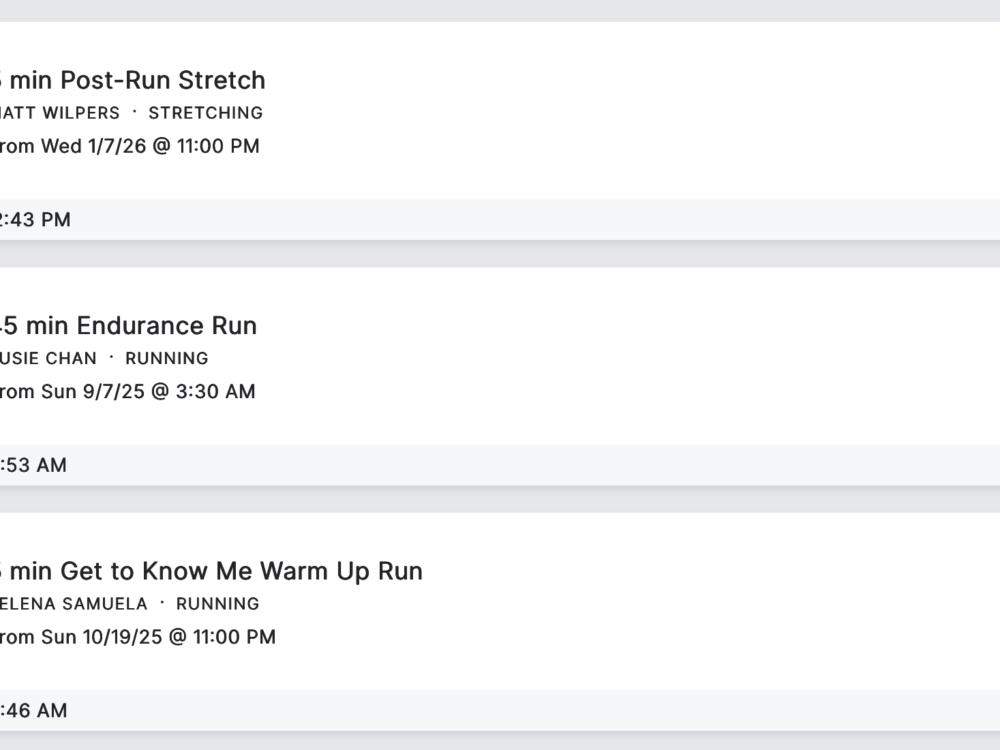The image size is (1000, 750).
Task: Click the :53 AM timestamp footer
Action: tap(34, 465)
